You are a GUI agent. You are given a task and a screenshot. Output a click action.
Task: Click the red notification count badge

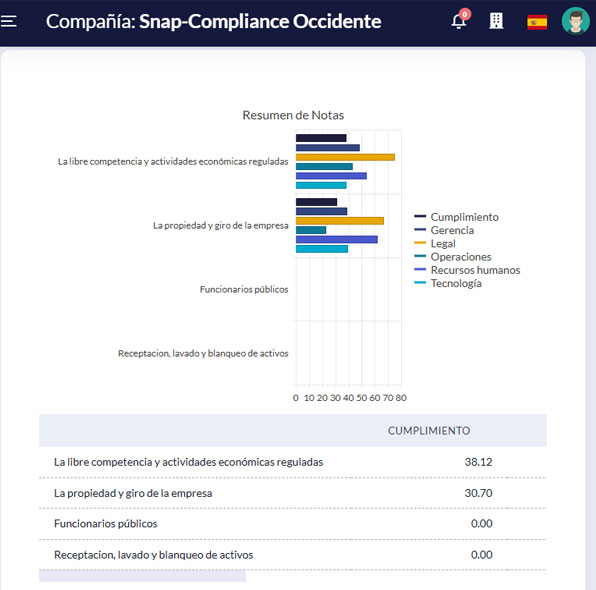(464, 14)
